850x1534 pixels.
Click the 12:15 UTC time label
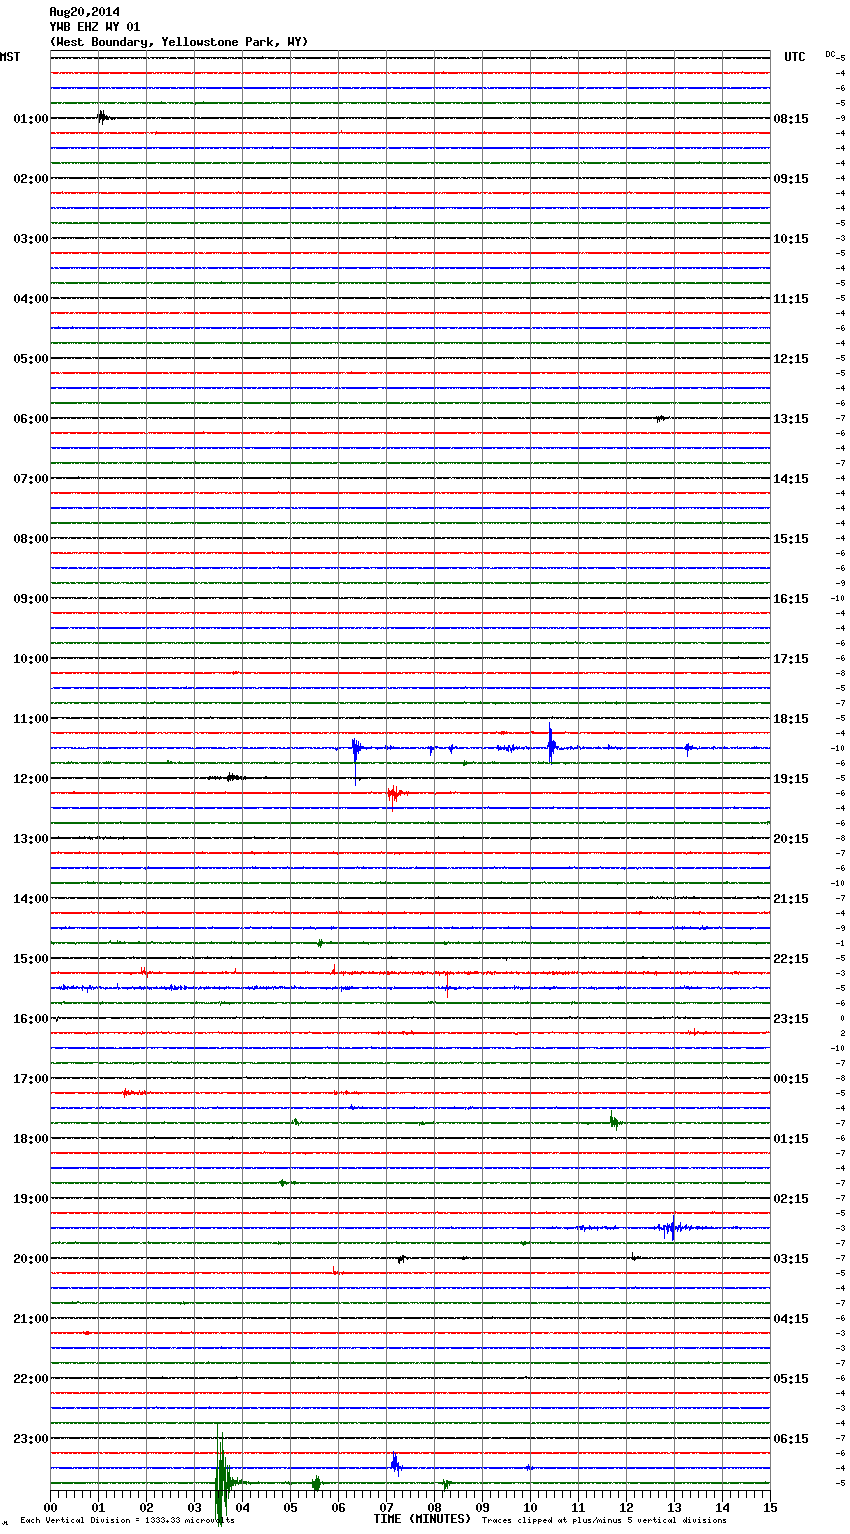point(791,359)
